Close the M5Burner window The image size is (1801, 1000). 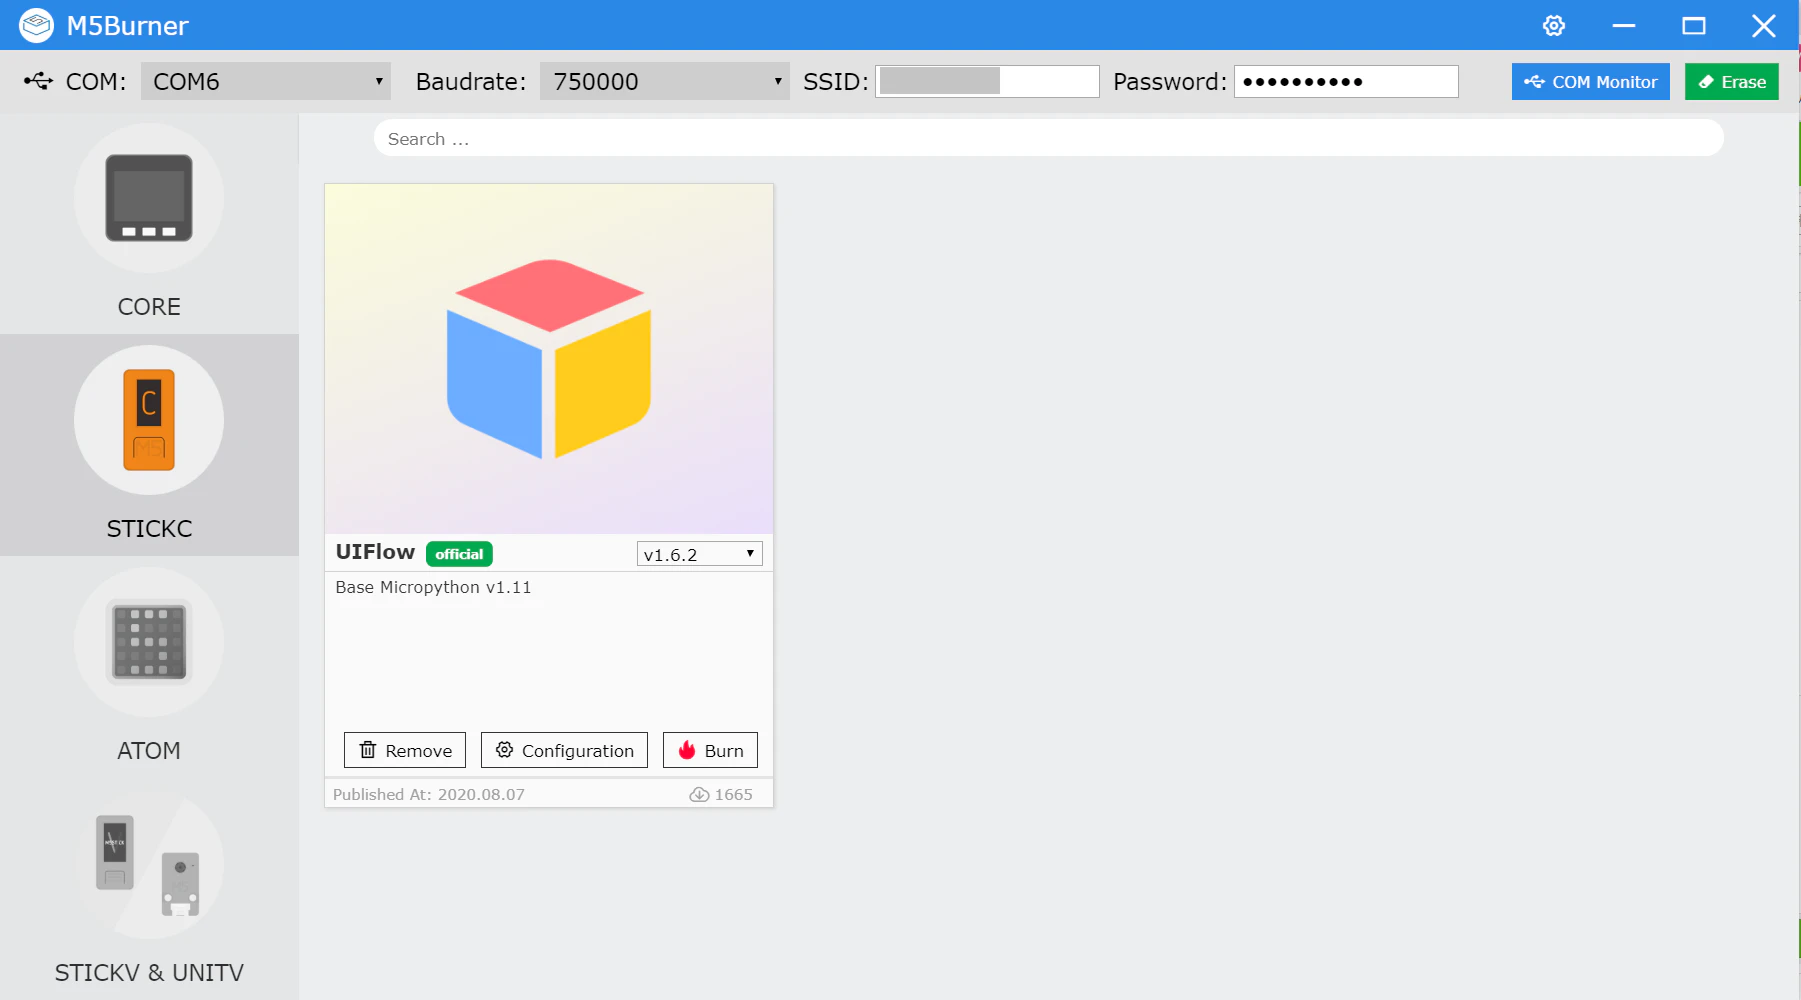1764,26
